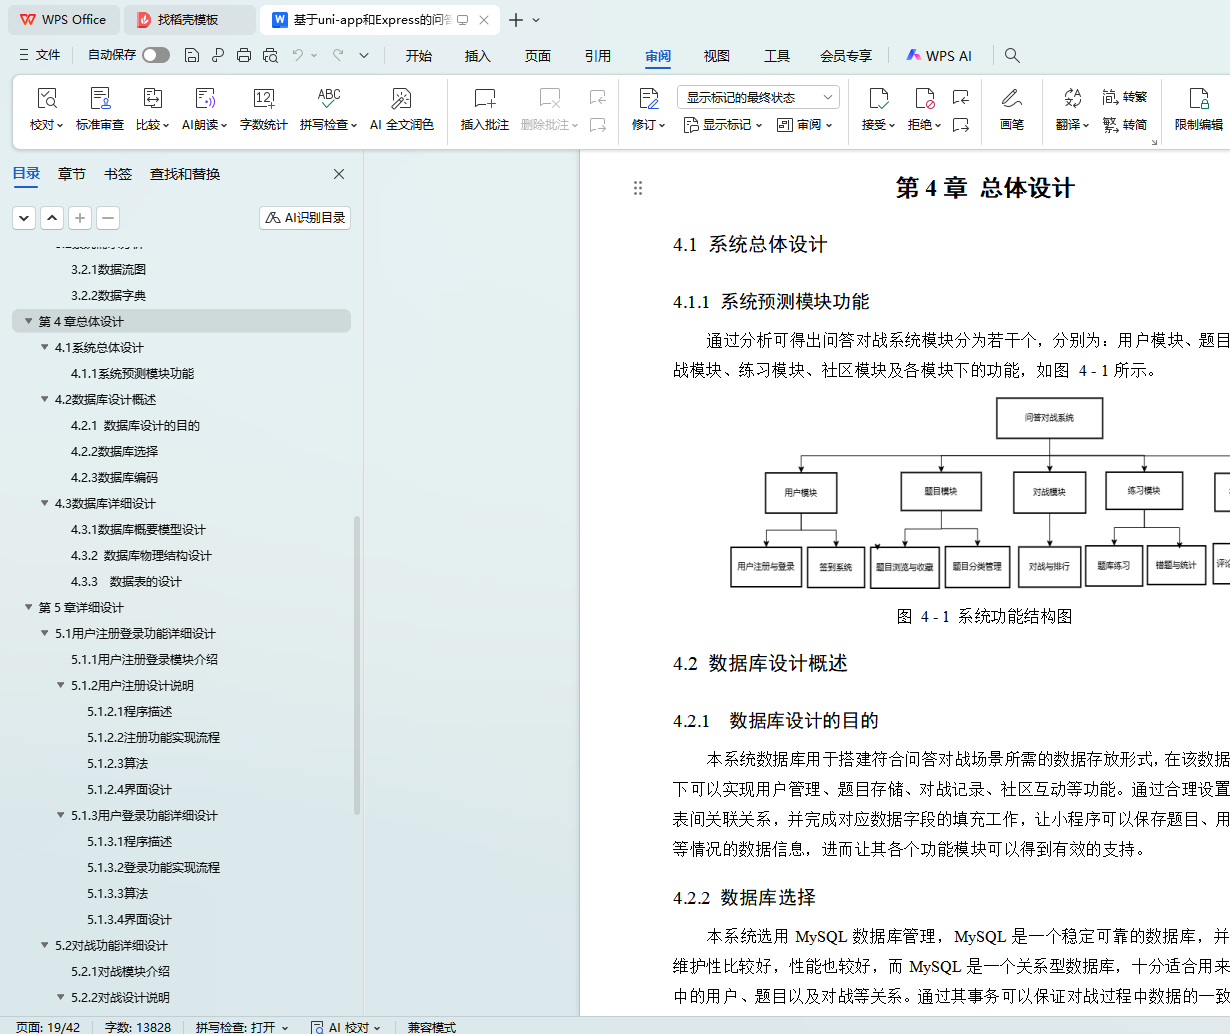Click the AI识别目录 button
This screenshot has height=1034, width=1230.
[x=305, y=217]
